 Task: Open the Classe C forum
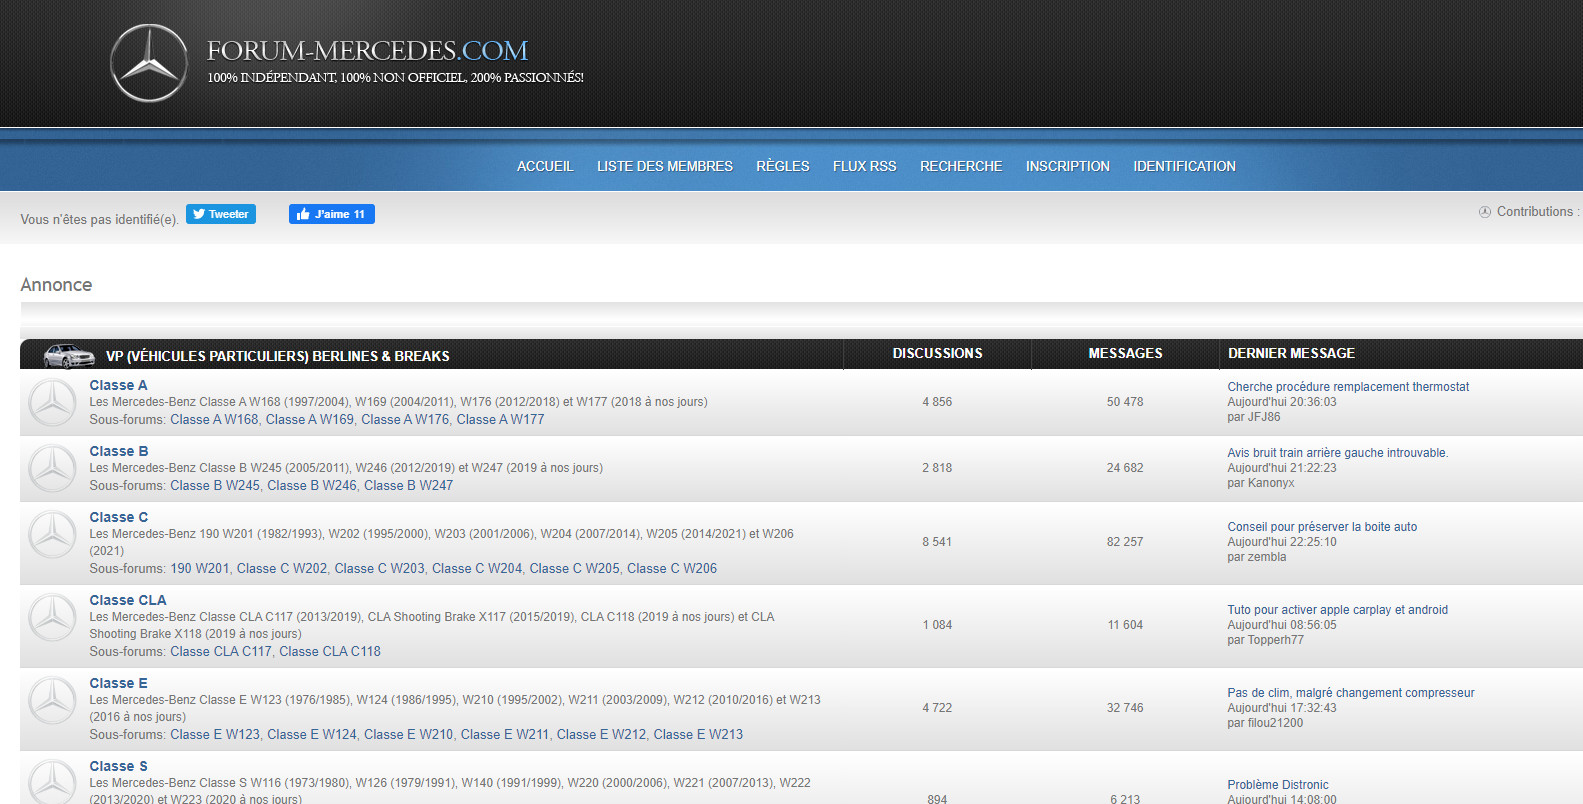point(119,517)
